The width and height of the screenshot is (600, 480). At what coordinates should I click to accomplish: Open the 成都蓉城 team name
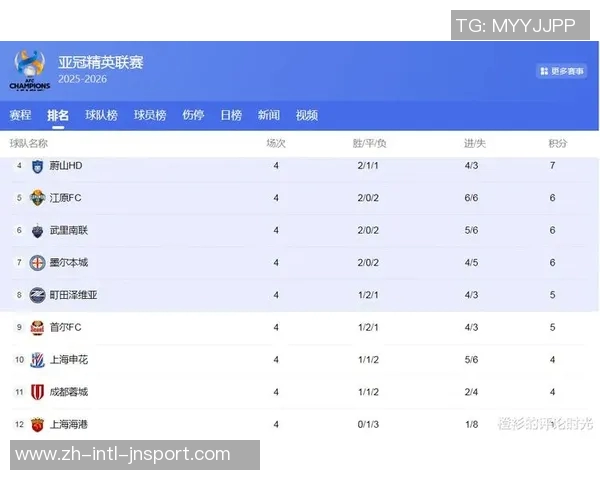pyautogui.click(x=69, y=392)
